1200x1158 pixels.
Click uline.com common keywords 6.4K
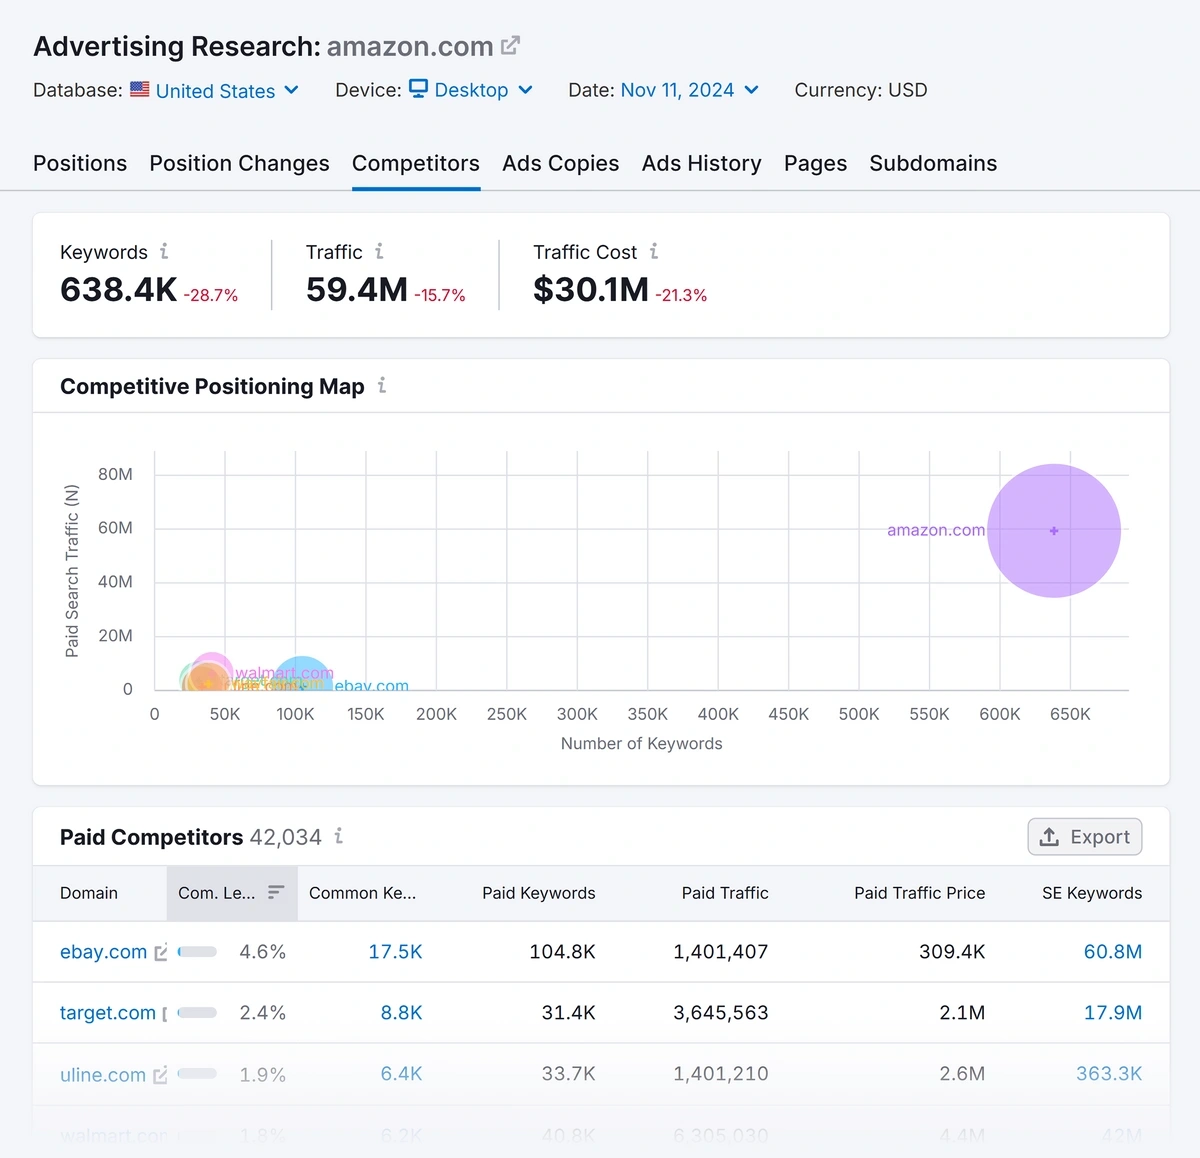pyautogui.click(x=401, y=1074)
